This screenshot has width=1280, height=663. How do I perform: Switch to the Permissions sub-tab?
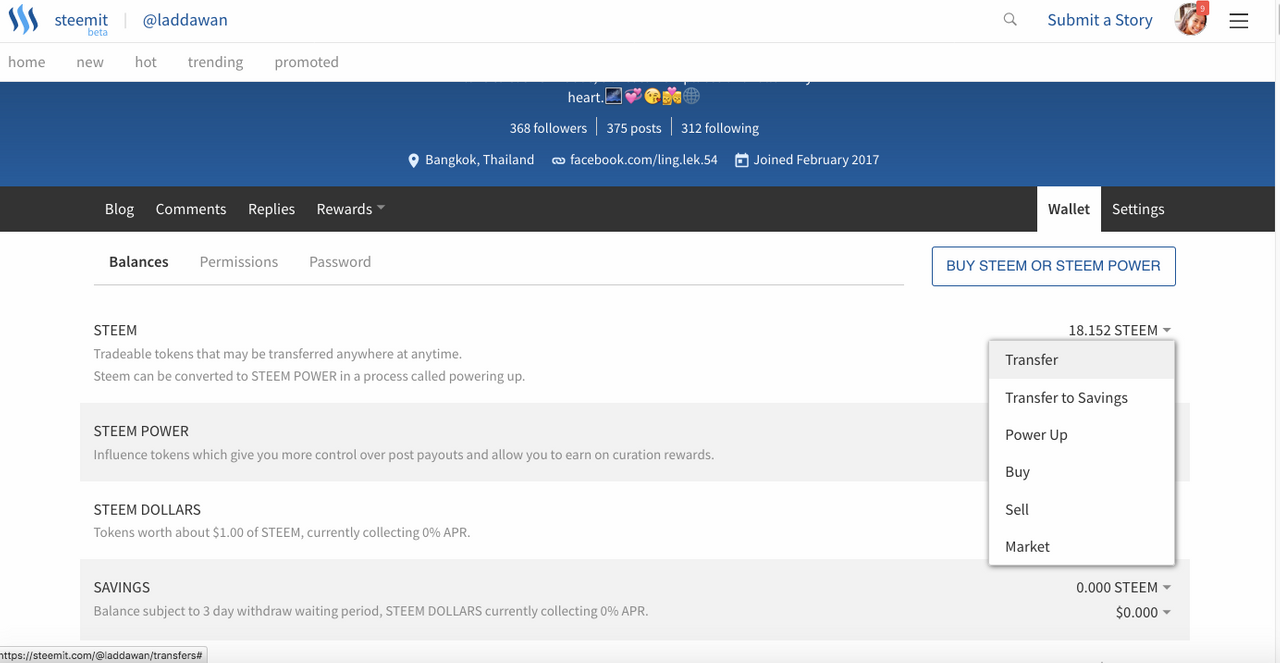(239, 262)
